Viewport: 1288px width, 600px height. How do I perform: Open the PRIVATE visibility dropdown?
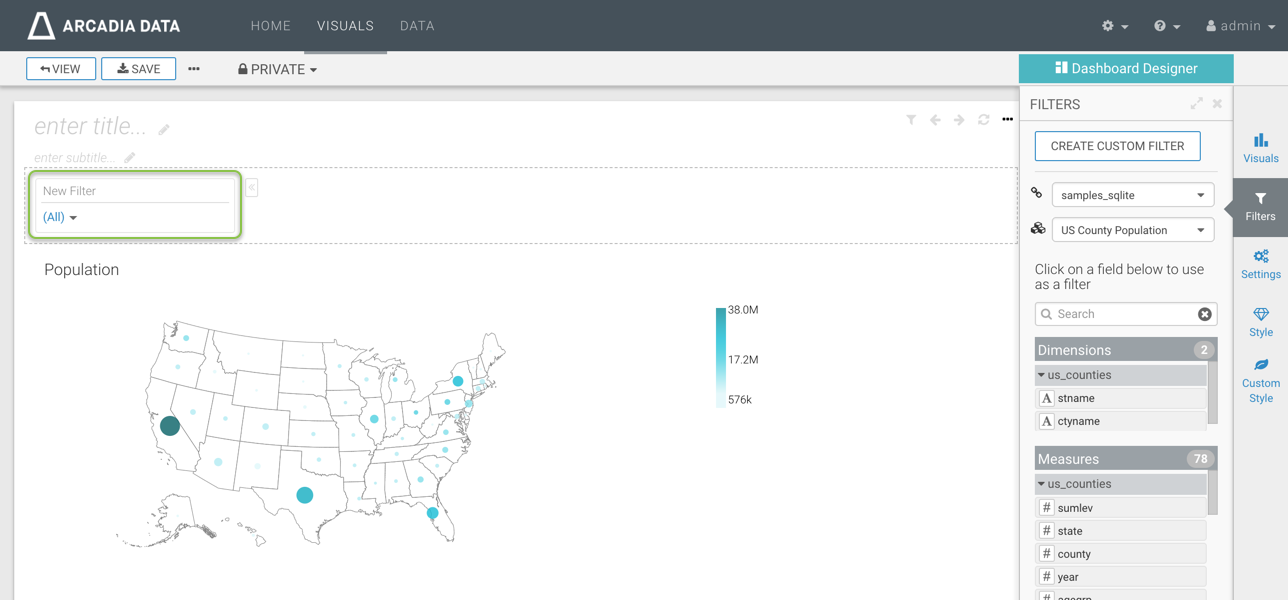(x=278, y=69)
